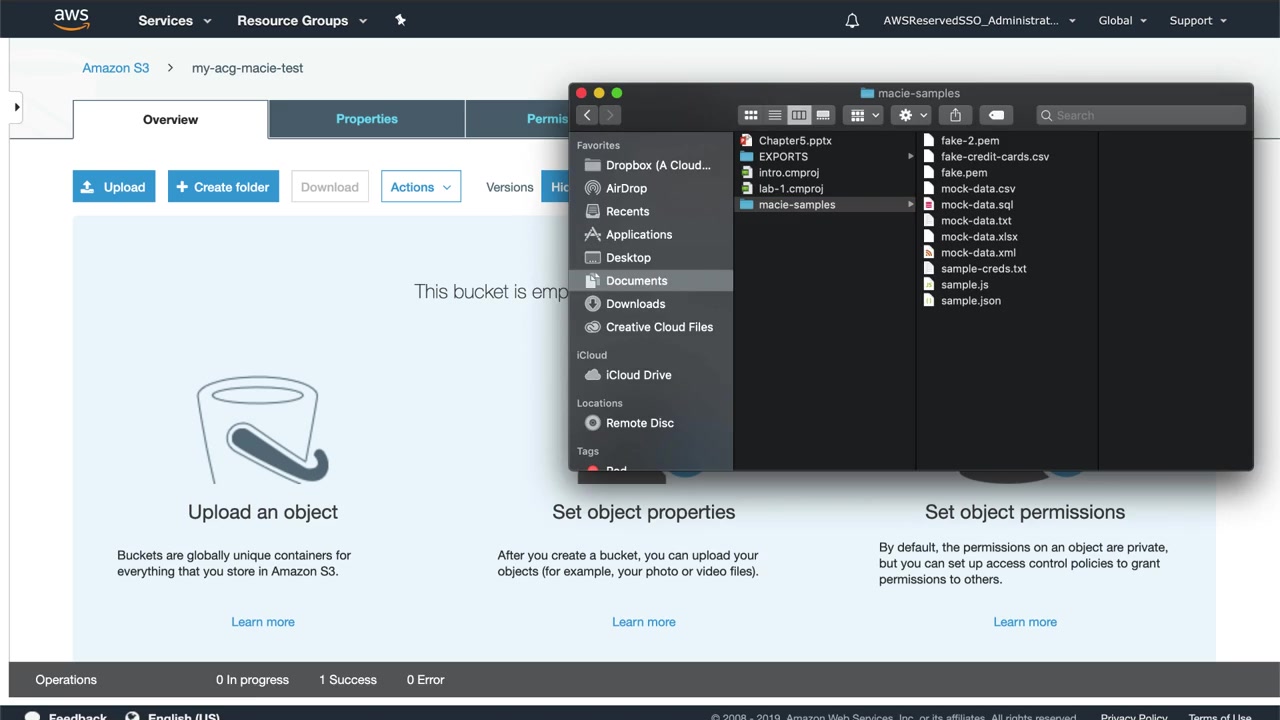The height and width of the screenshot is (720, 1280).
Task: Click the Operations label in the status bar
Action: 66,680
